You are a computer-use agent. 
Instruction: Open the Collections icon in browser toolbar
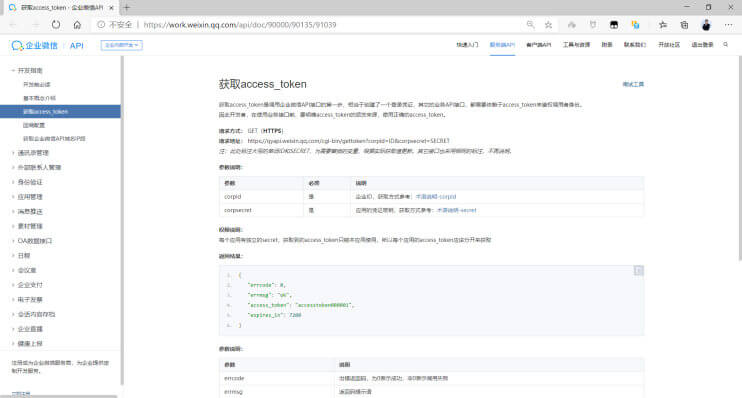(x=684, y=25)
